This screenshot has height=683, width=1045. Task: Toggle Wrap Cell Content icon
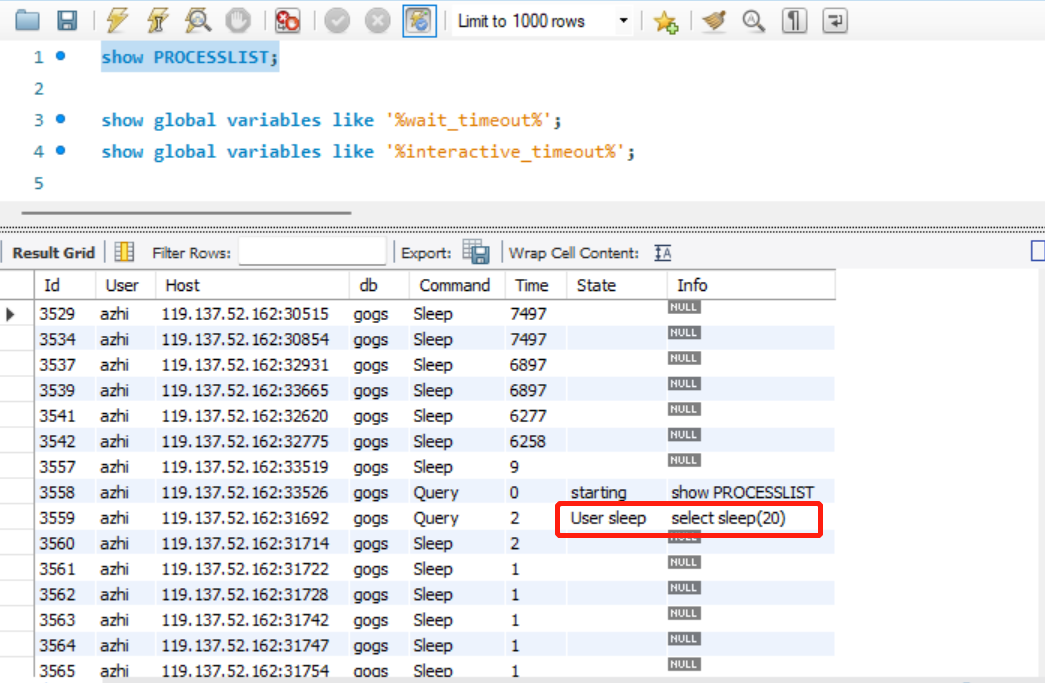(662, 253)
